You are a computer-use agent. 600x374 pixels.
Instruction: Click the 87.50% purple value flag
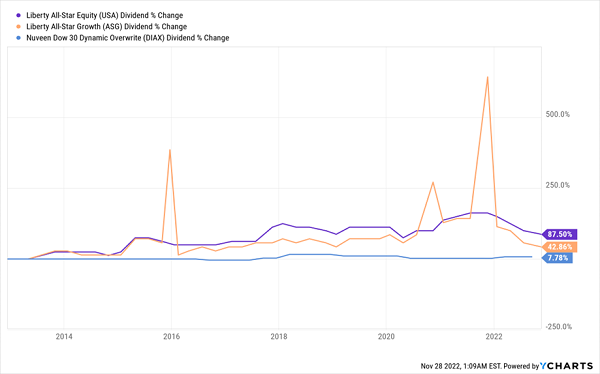coord(559,234)
